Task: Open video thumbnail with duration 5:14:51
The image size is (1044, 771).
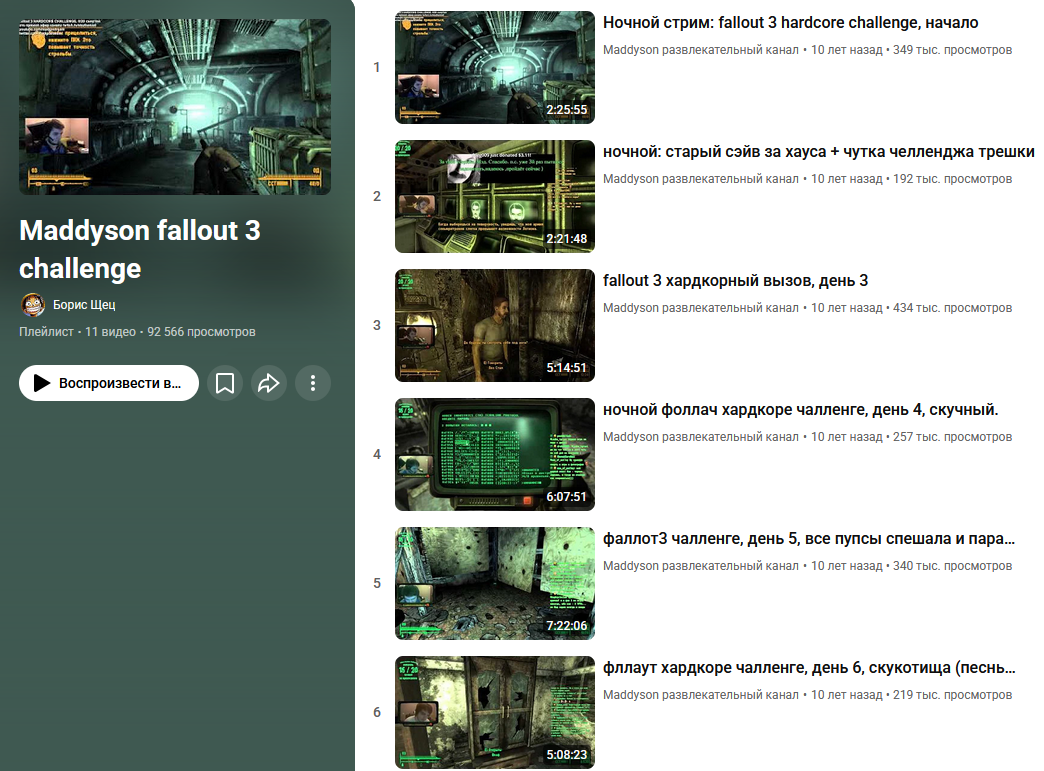Action: [495, 326]
